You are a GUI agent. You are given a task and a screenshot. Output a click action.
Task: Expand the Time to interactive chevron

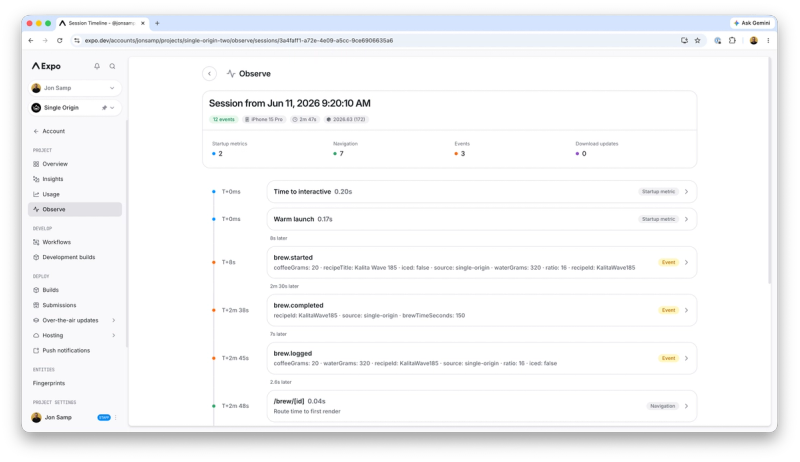(x=686, y=192)
